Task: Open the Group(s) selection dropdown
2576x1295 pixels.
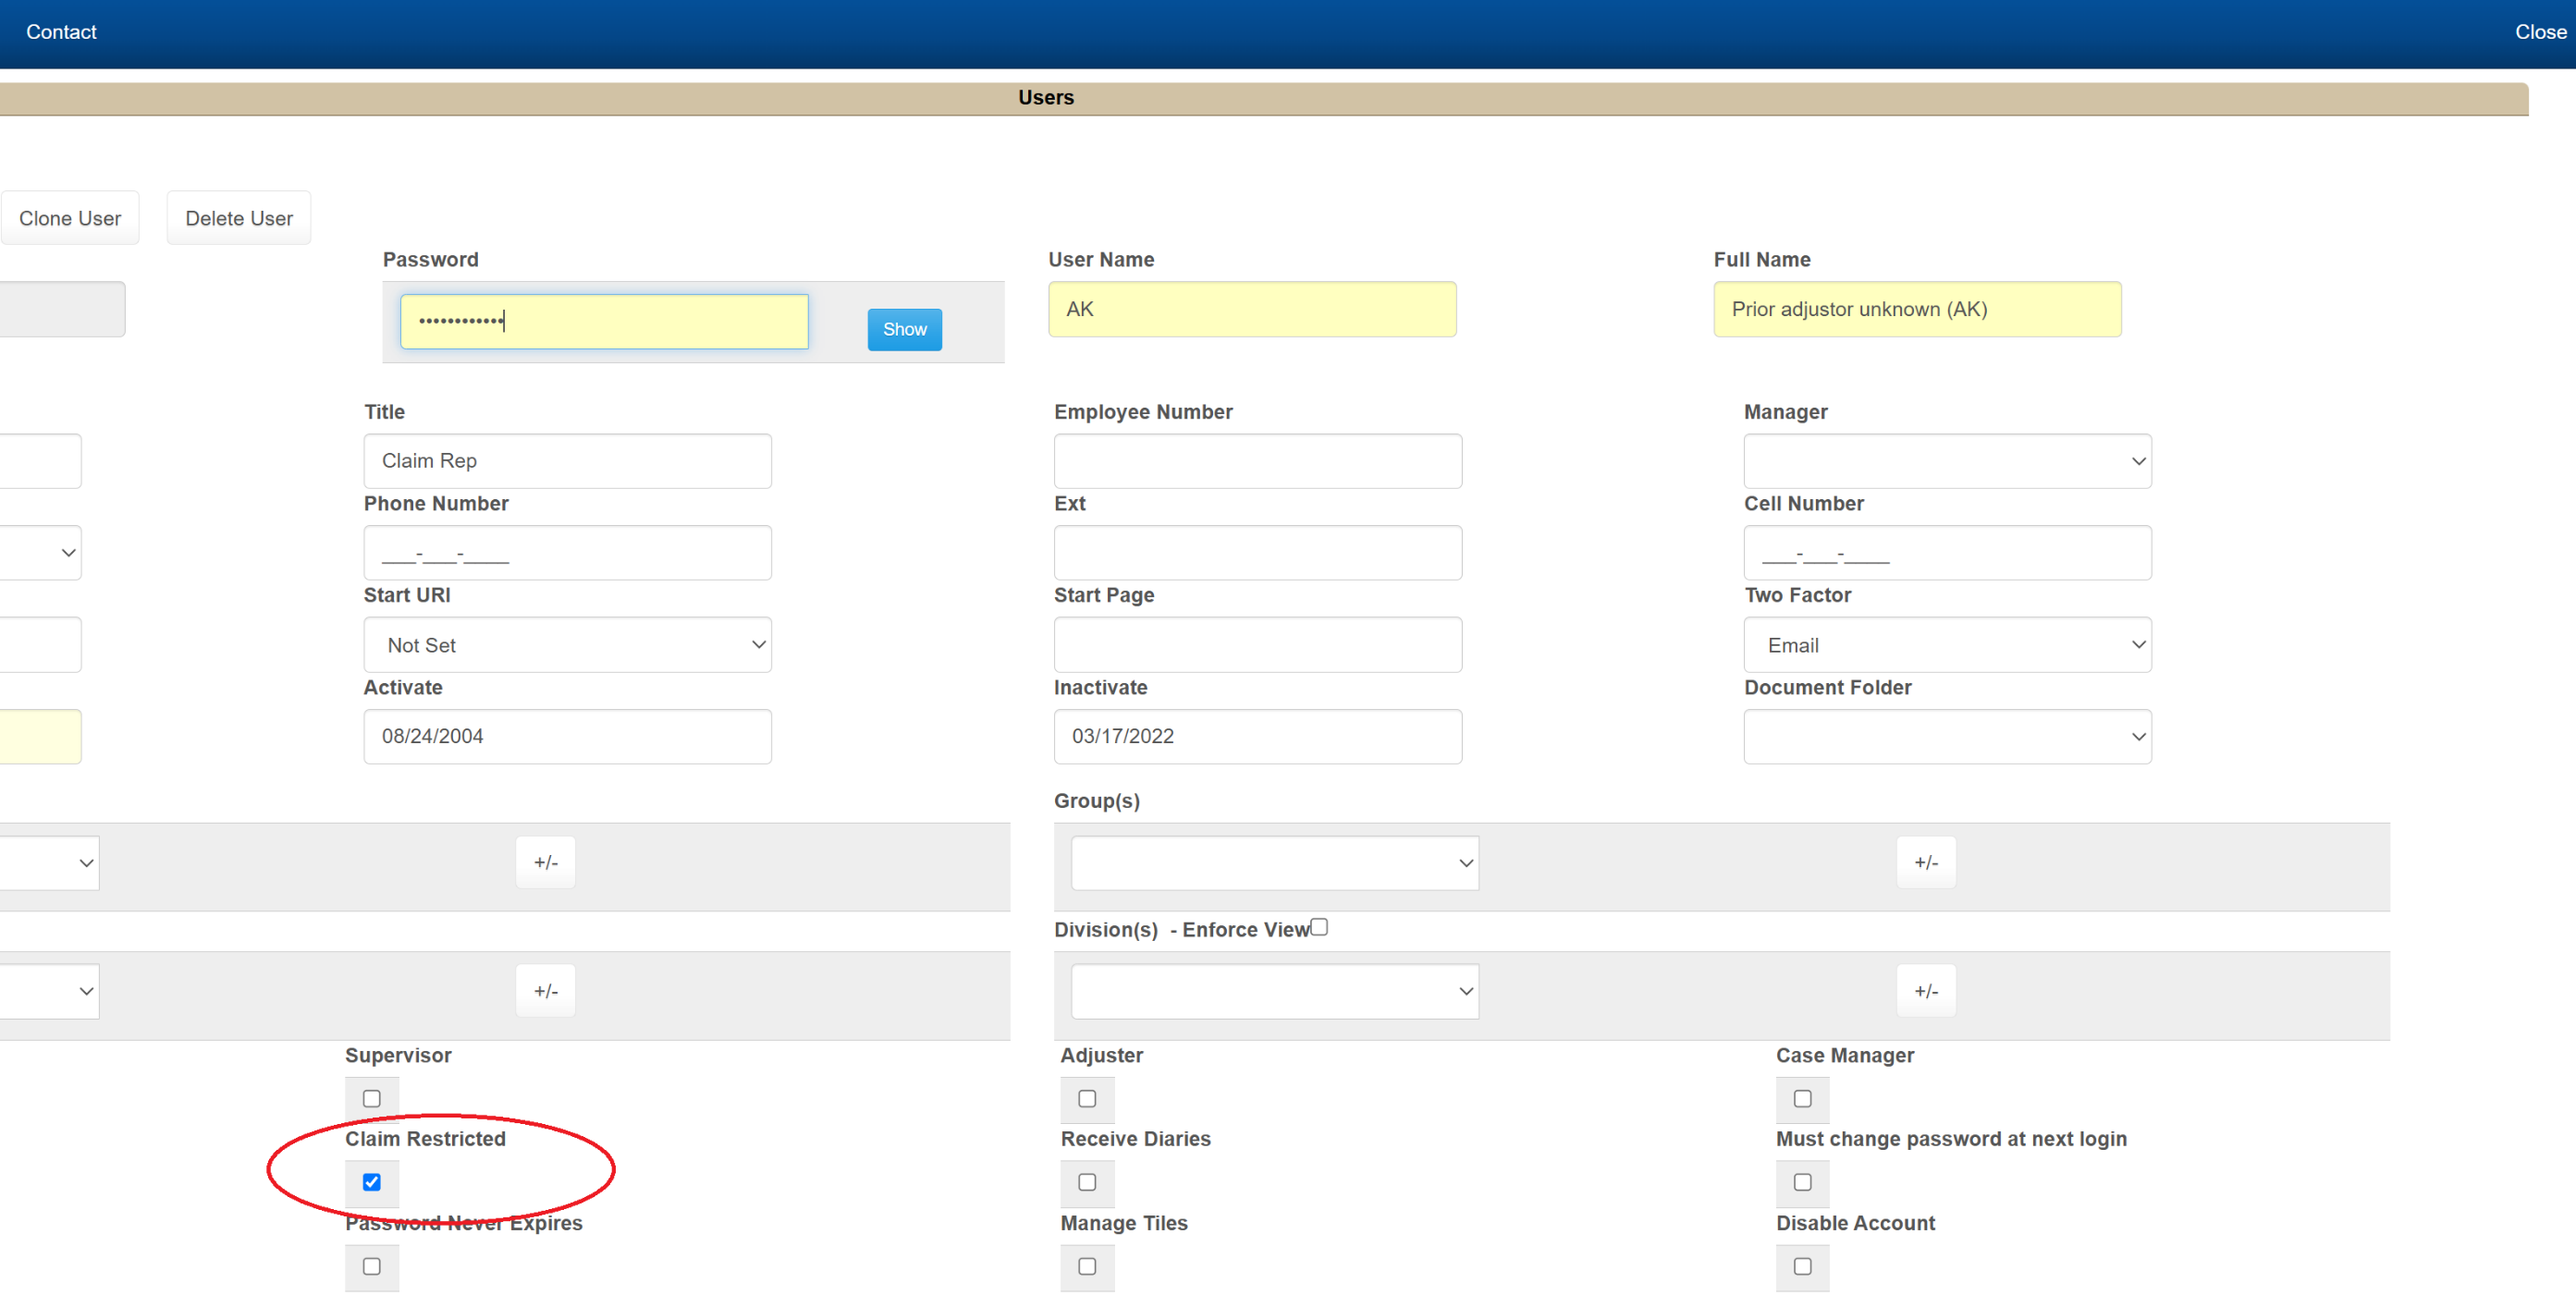Action: [1274, 862]
